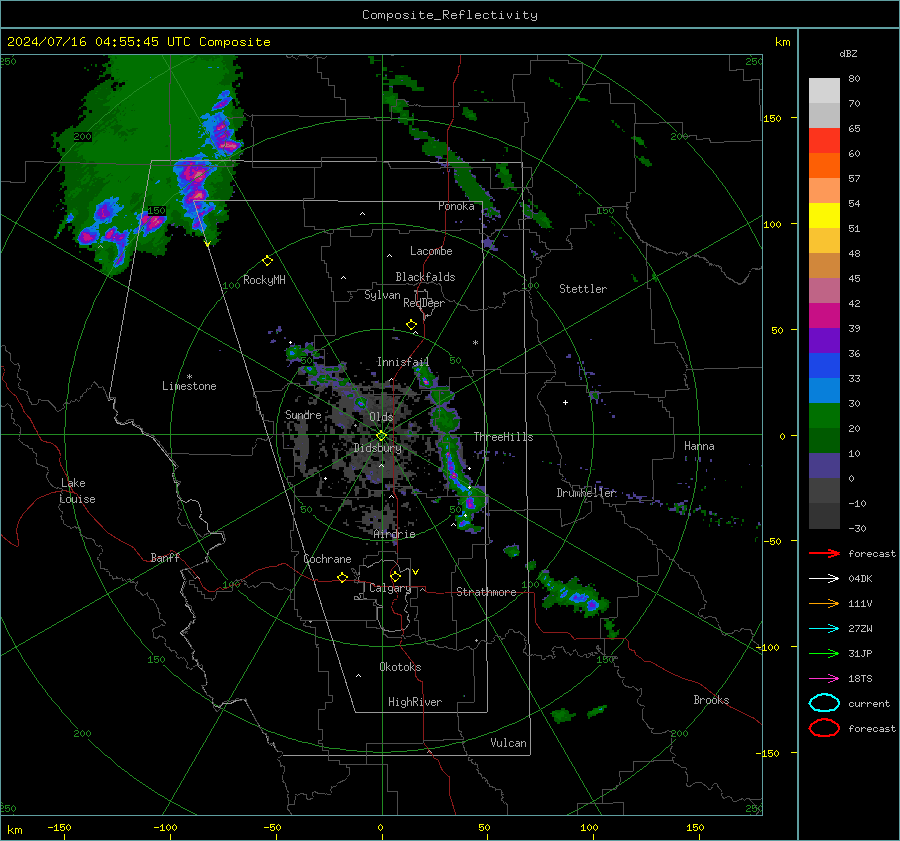Click the cyan 27ZW arrow symbol

point(824,629)
